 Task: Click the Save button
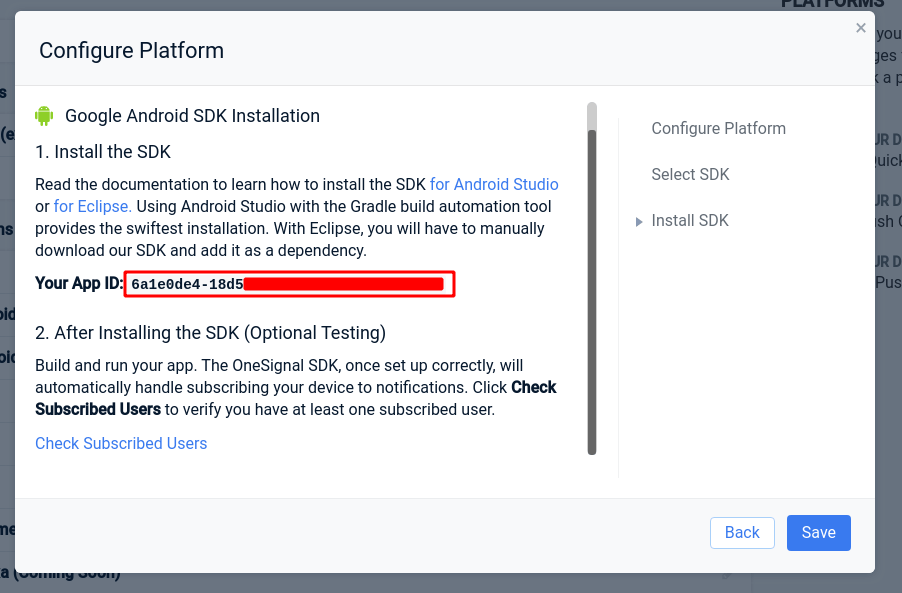819,533
